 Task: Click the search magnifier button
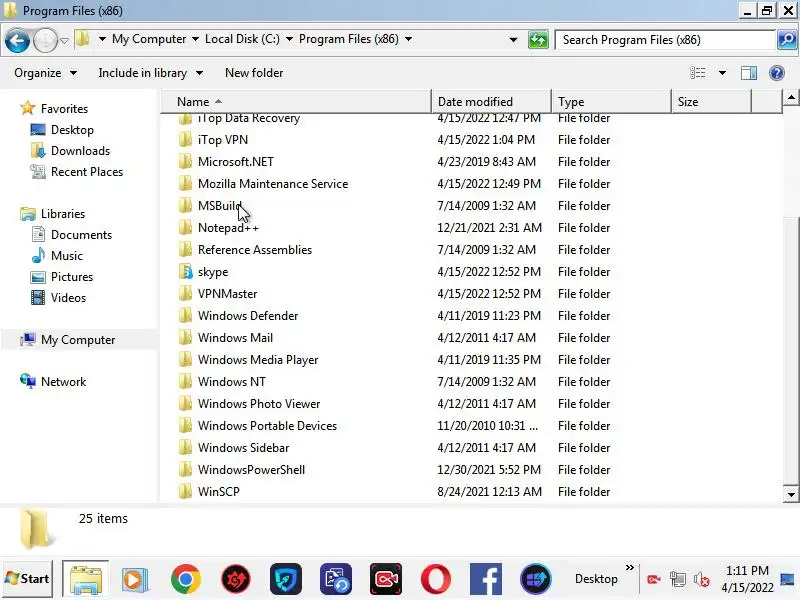(787, 40)
